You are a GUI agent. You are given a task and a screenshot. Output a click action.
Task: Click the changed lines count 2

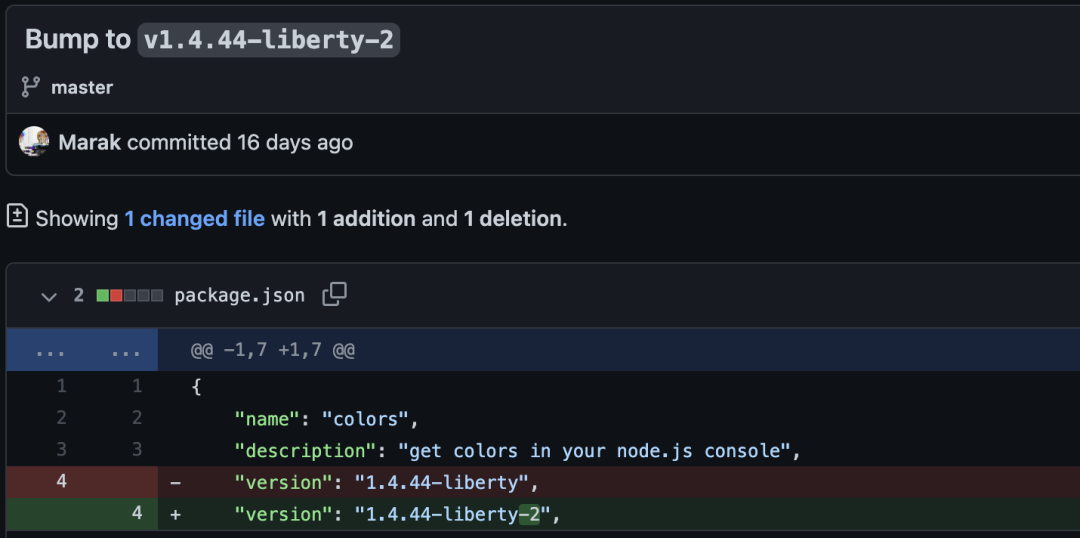[79, 296]
